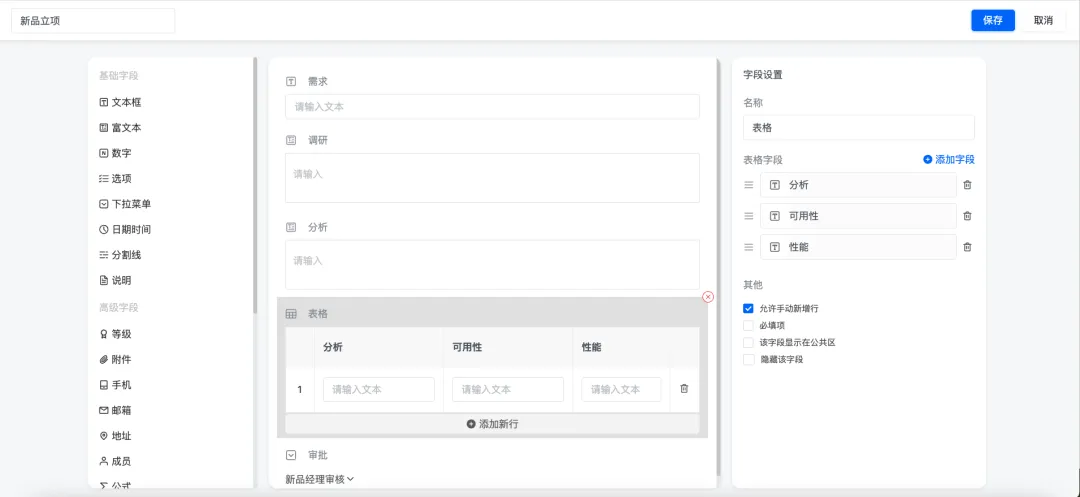Enable the 必填项 checkbox

click(749, 325)
